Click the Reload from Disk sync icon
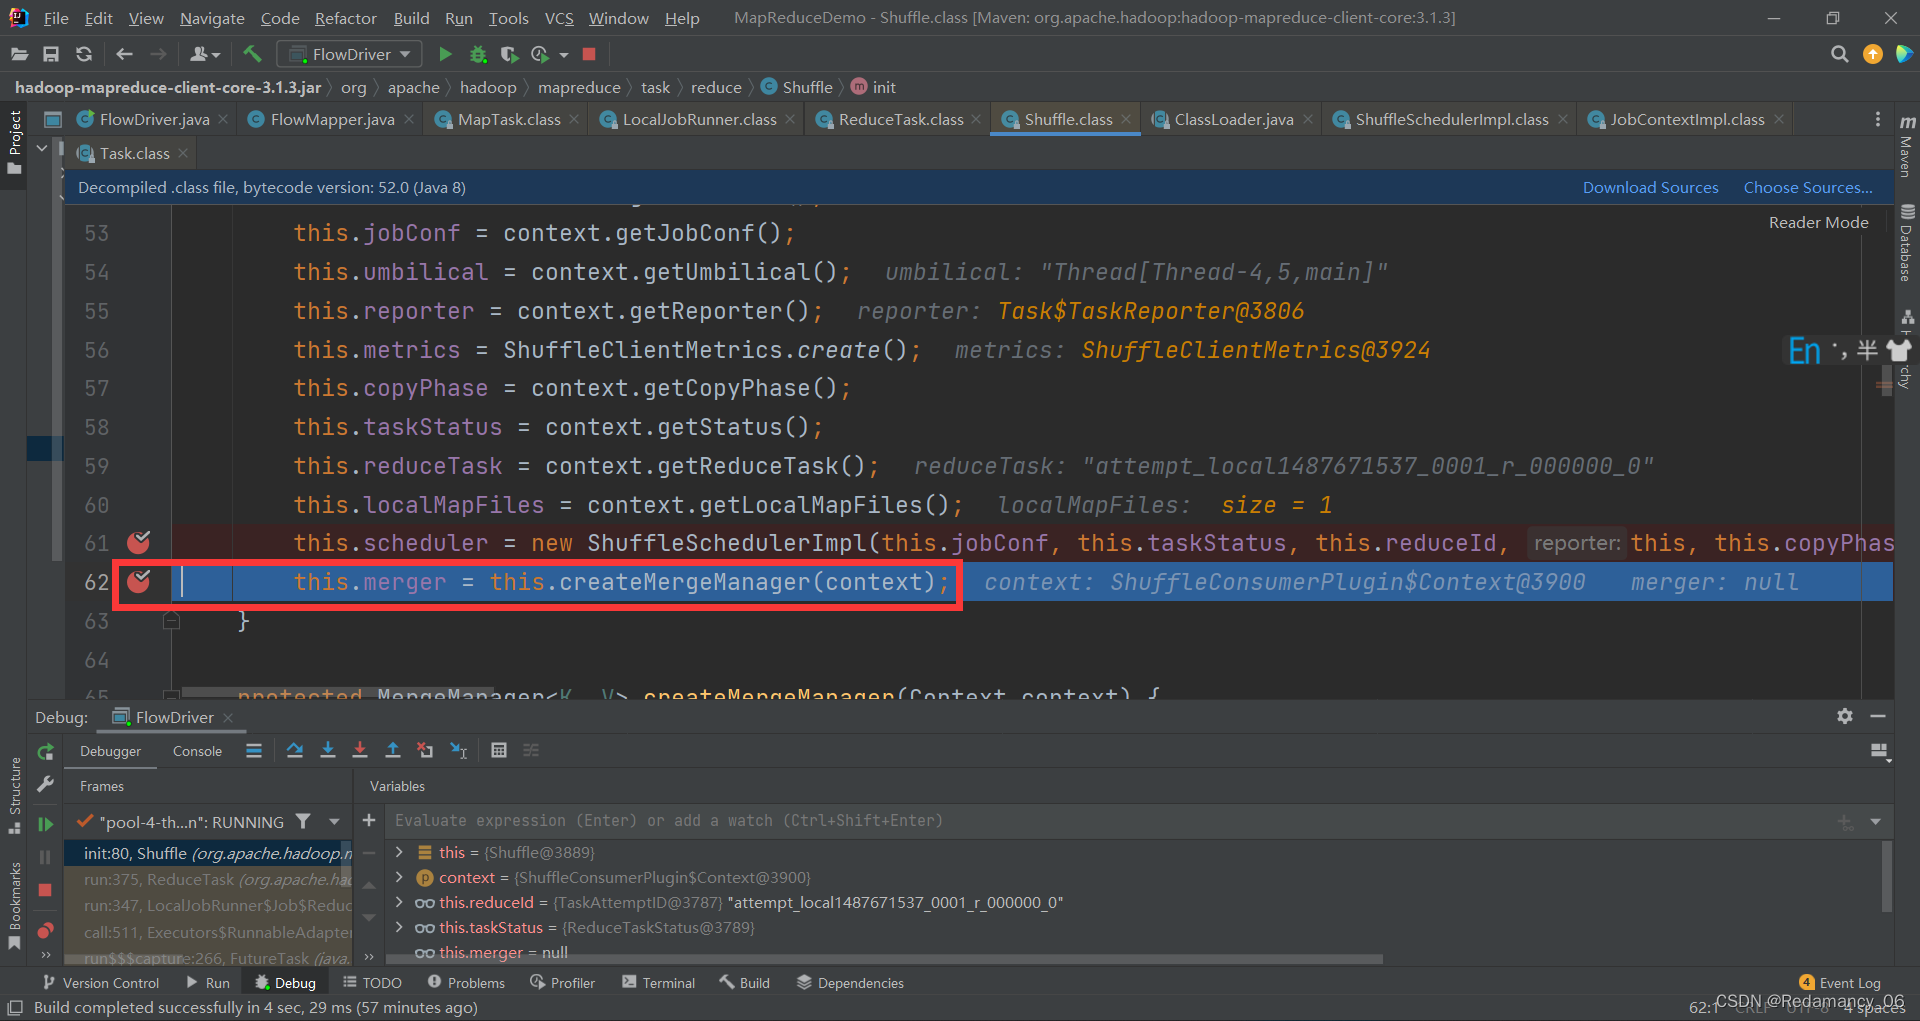Viewport: 1920px width, 1021px height. pos(84,54)
